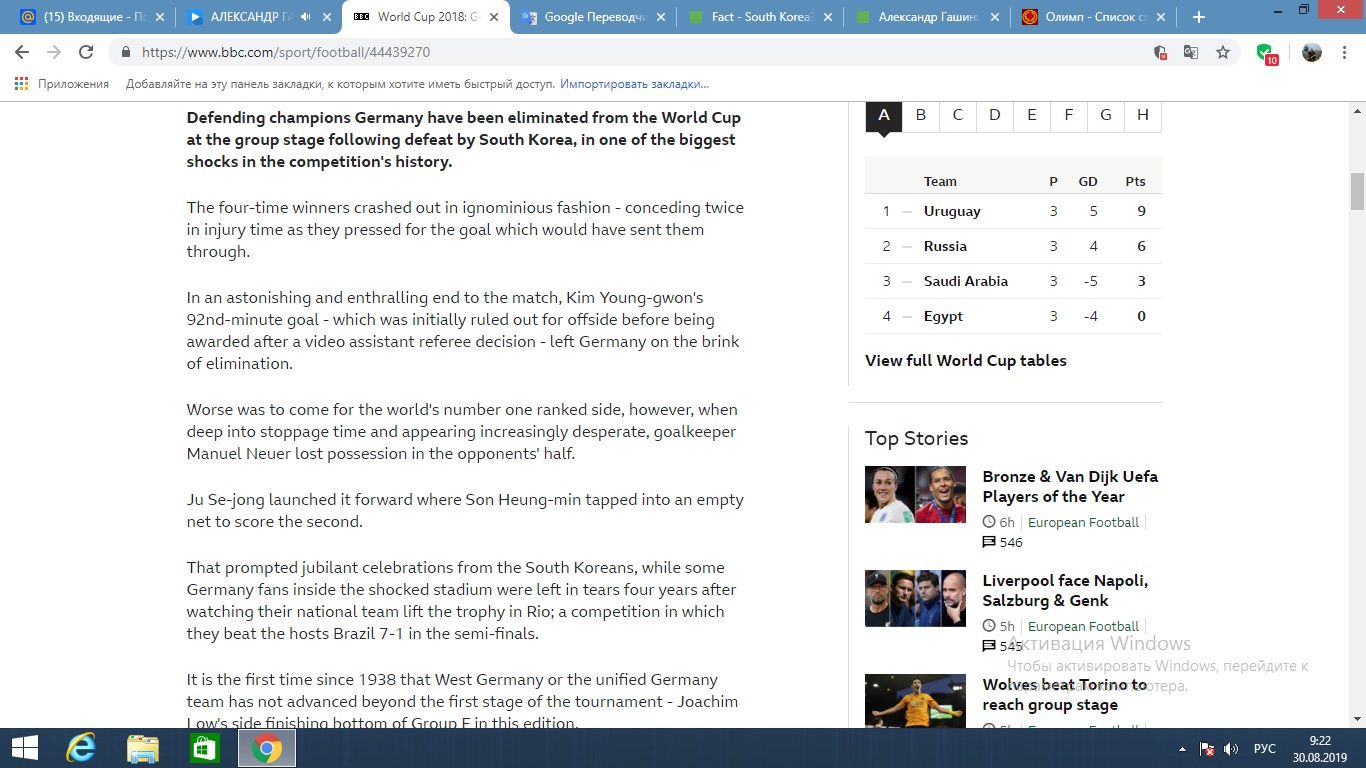This screenshot has height=768, width=1366.
Task: Click Bronze and Van Dijk thumbnail
Action: [x=915, y=494]
